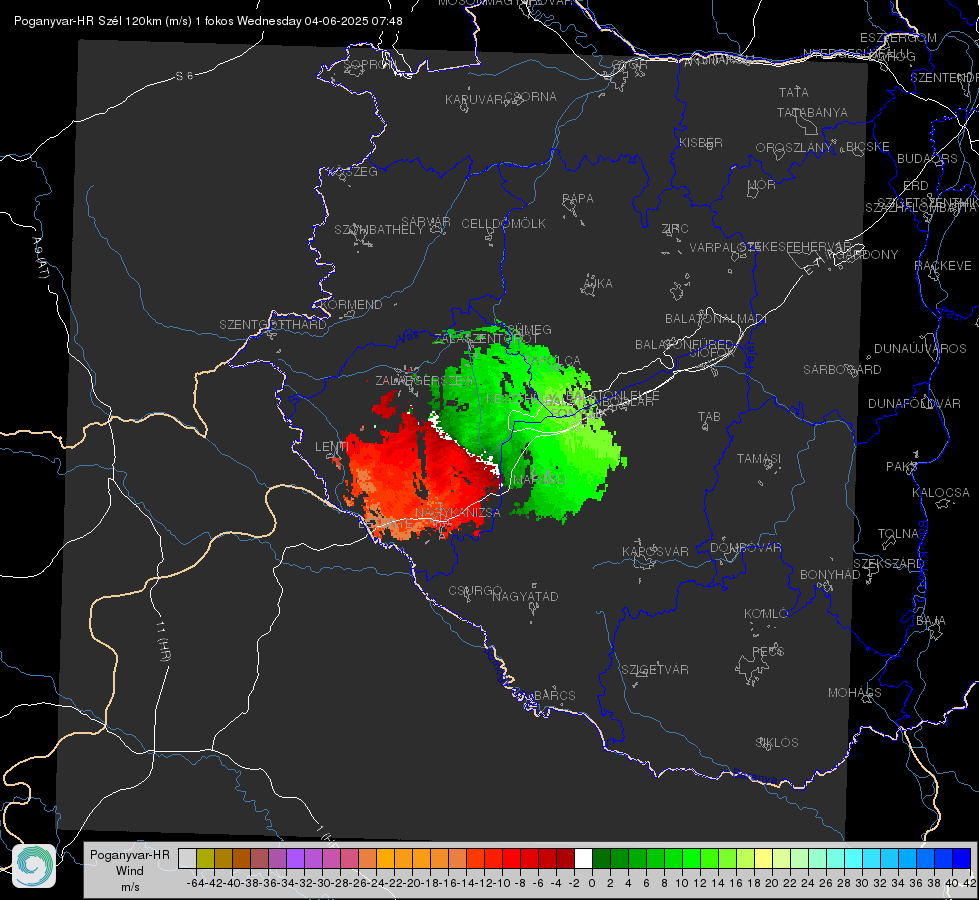Image resolution: width=979 pixels, height=900 pixels.
Task: Click the KALOCSA town label
Action: [x=941, y=493]
